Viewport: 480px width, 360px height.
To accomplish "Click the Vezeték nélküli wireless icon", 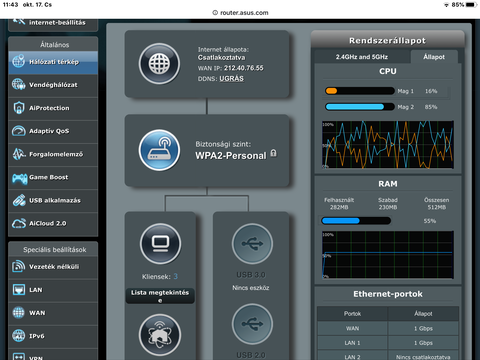I will (x=18, y=266).
